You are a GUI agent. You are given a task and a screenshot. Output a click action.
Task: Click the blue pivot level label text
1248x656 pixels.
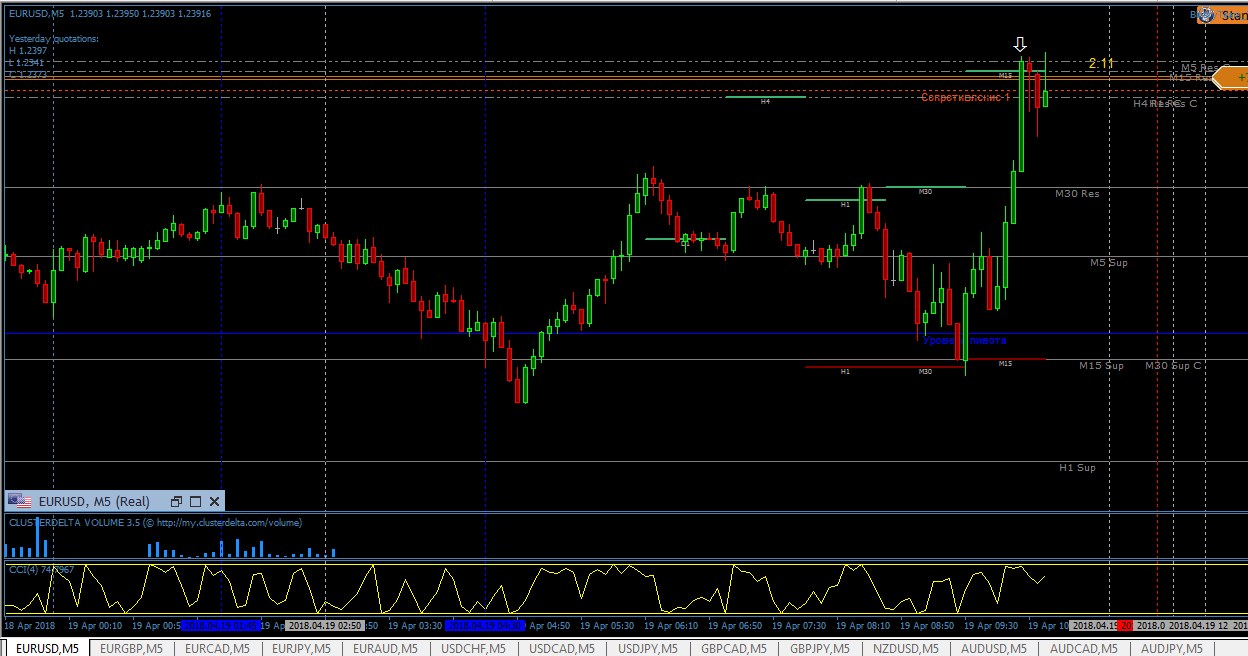click(964, 340)
